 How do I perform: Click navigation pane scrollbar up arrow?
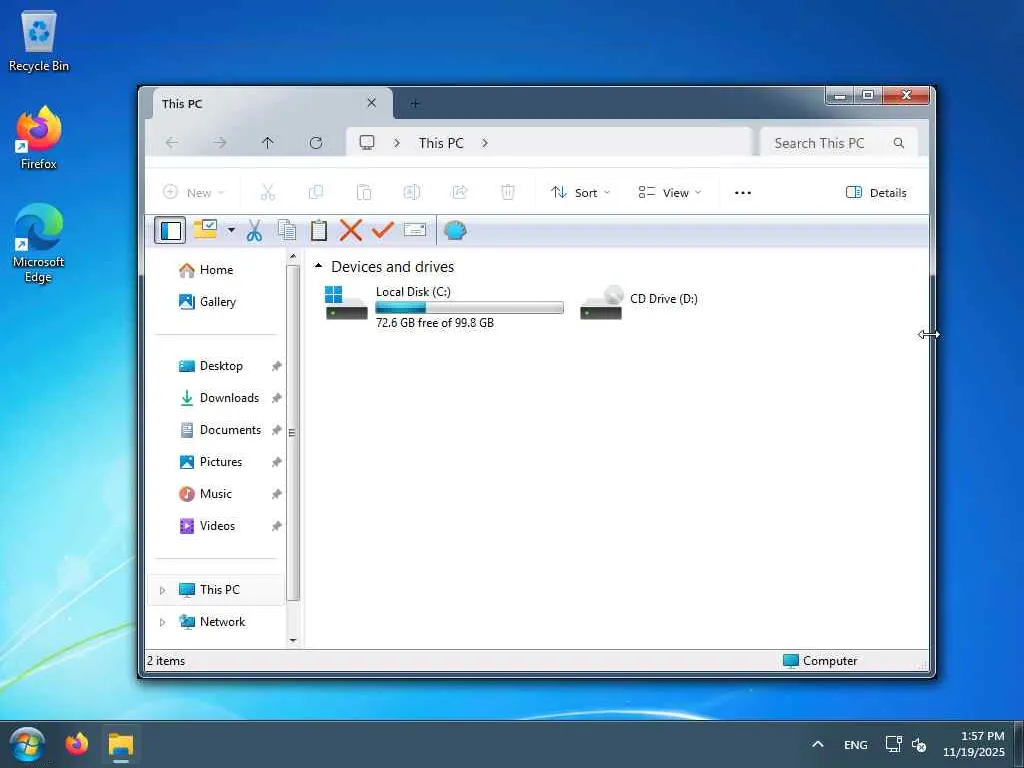(293, 257)
